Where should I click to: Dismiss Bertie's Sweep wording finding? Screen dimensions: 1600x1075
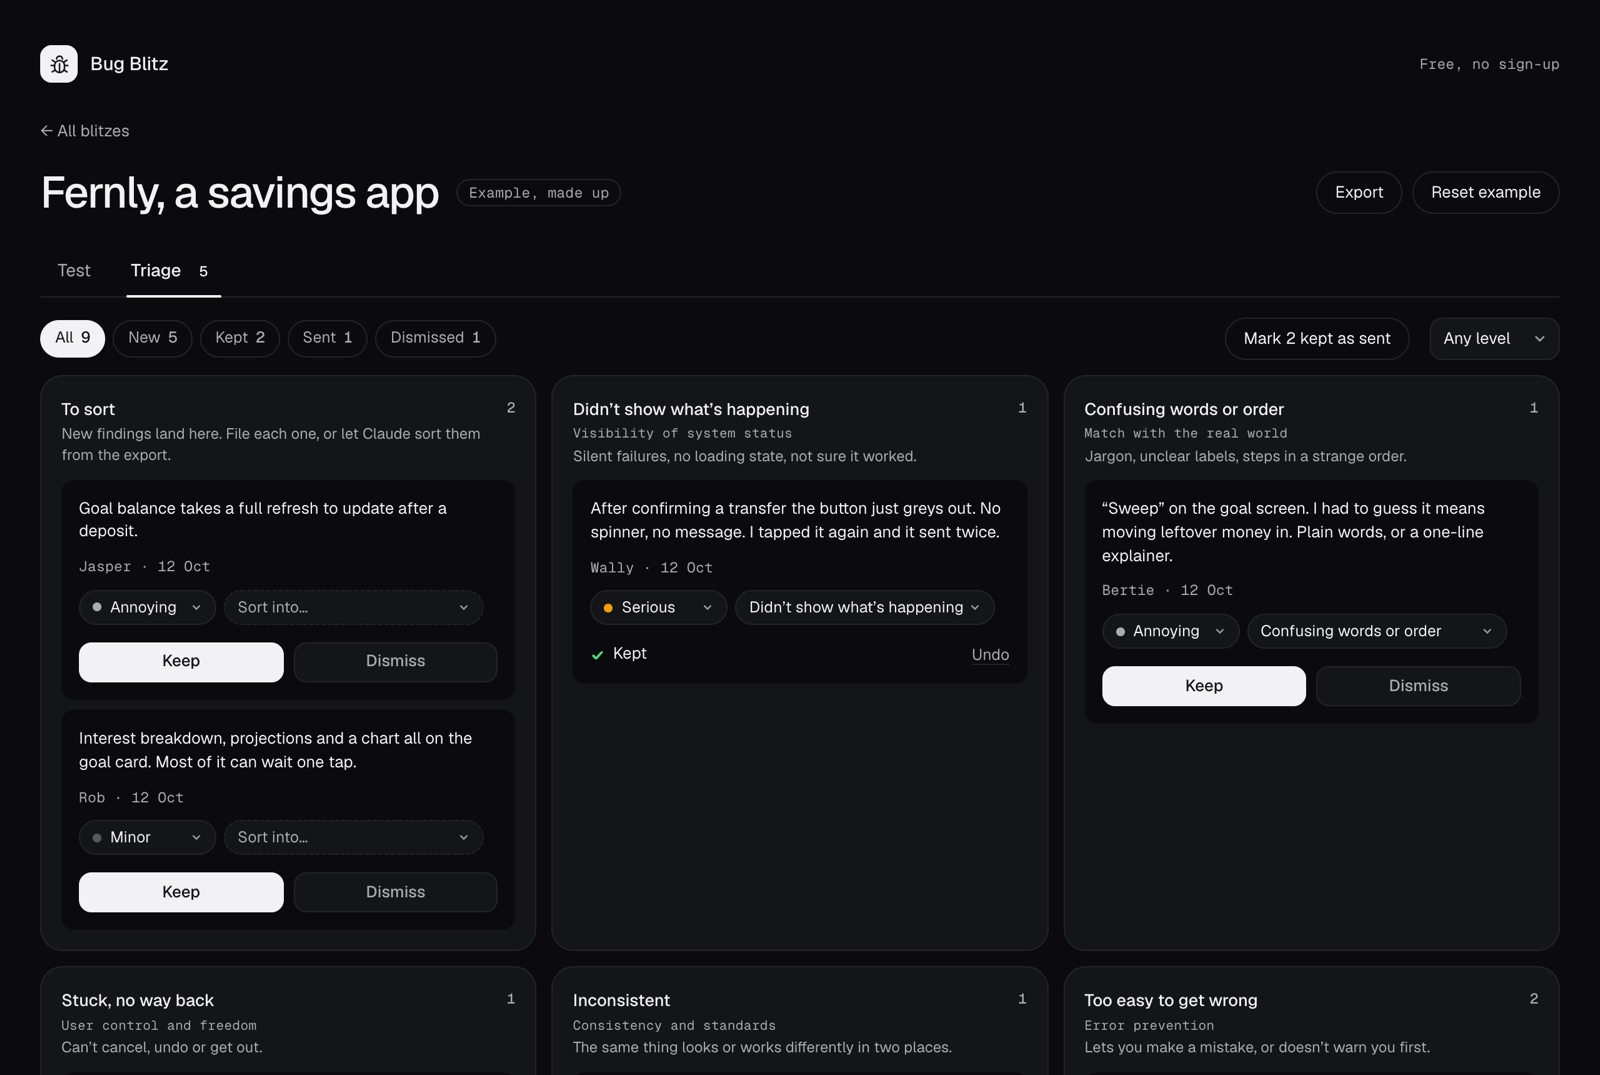[1418, 687]
